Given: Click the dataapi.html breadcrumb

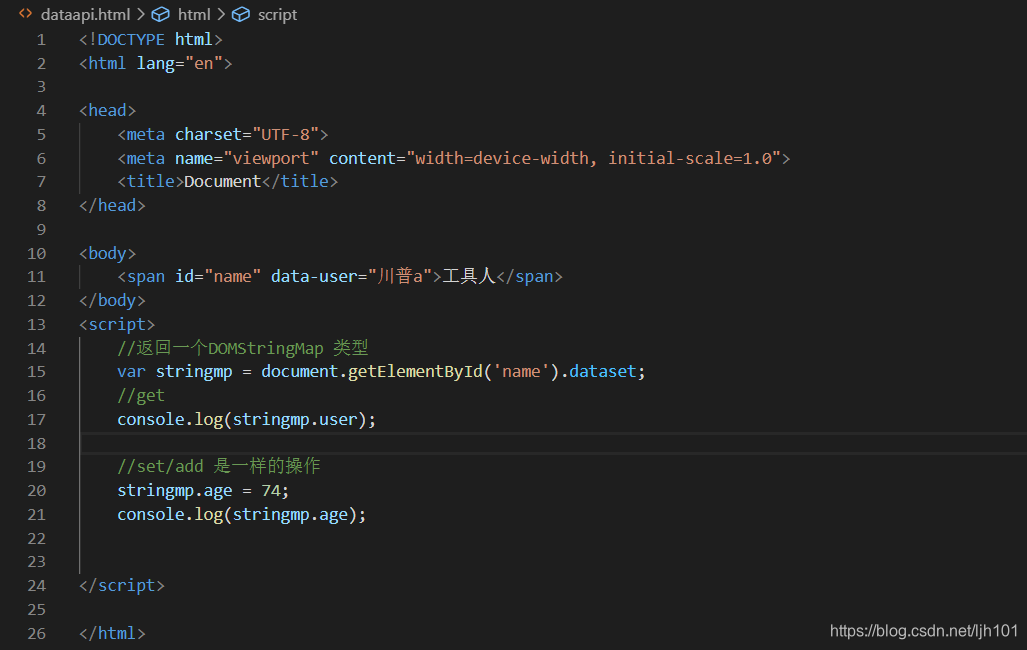Looking at the screenshot, I should [85, 14].
